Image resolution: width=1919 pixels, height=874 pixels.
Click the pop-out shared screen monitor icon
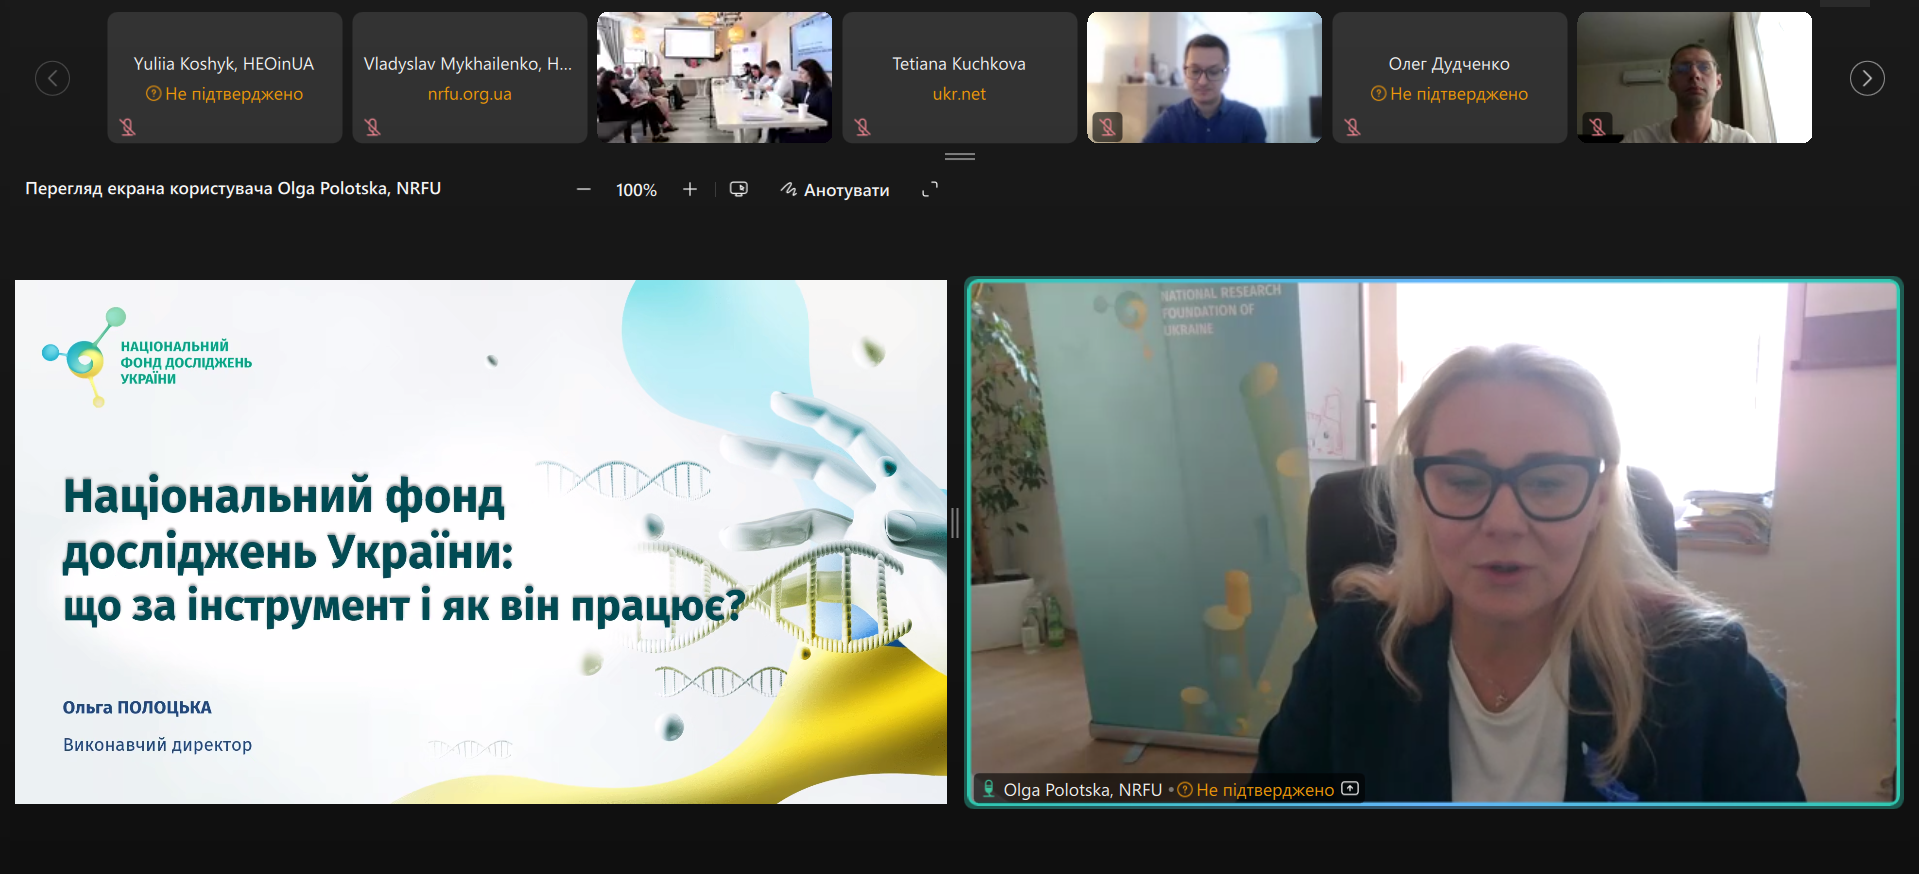pyautogui.click(x=739, y=189)
